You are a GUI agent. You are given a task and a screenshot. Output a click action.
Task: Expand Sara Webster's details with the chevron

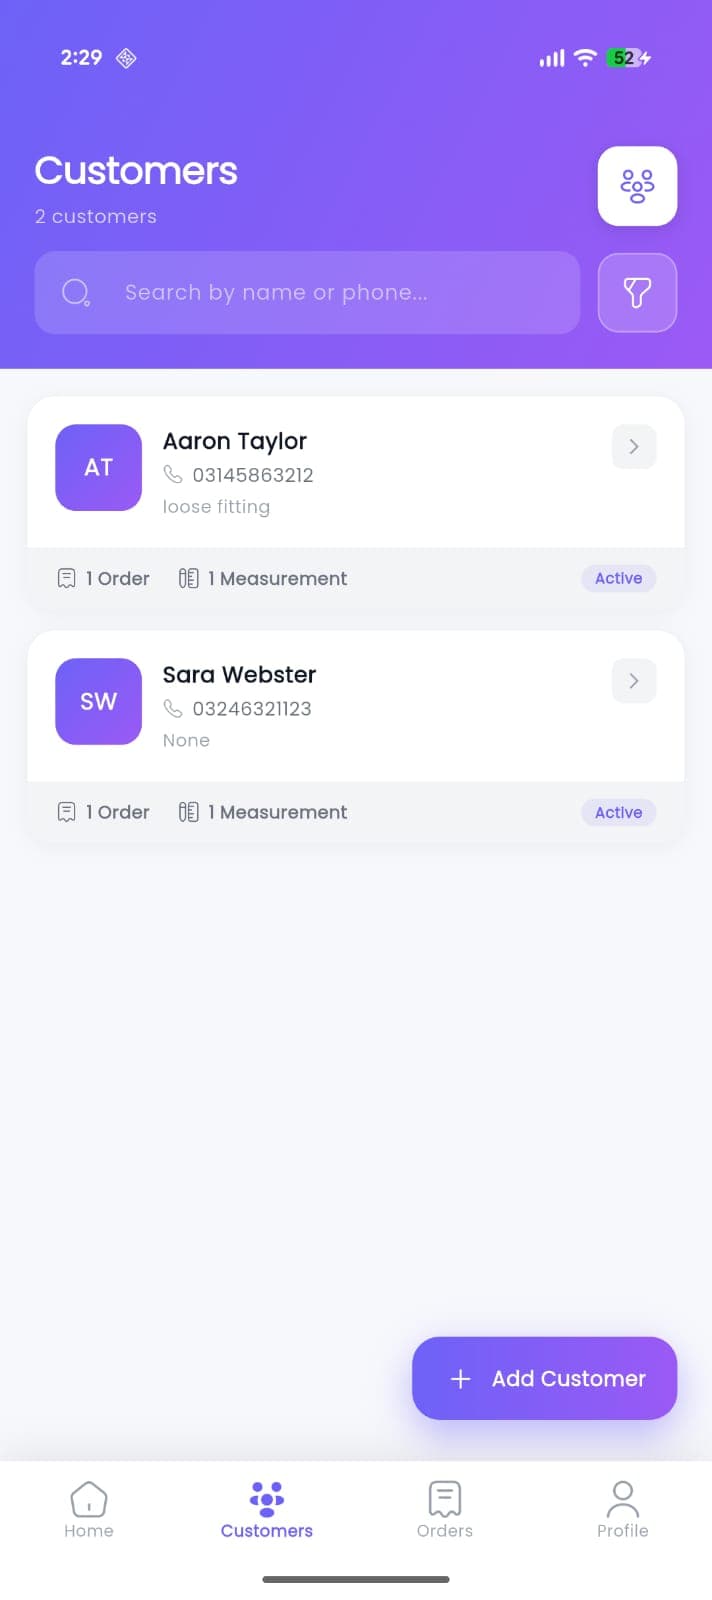[633, 680]
